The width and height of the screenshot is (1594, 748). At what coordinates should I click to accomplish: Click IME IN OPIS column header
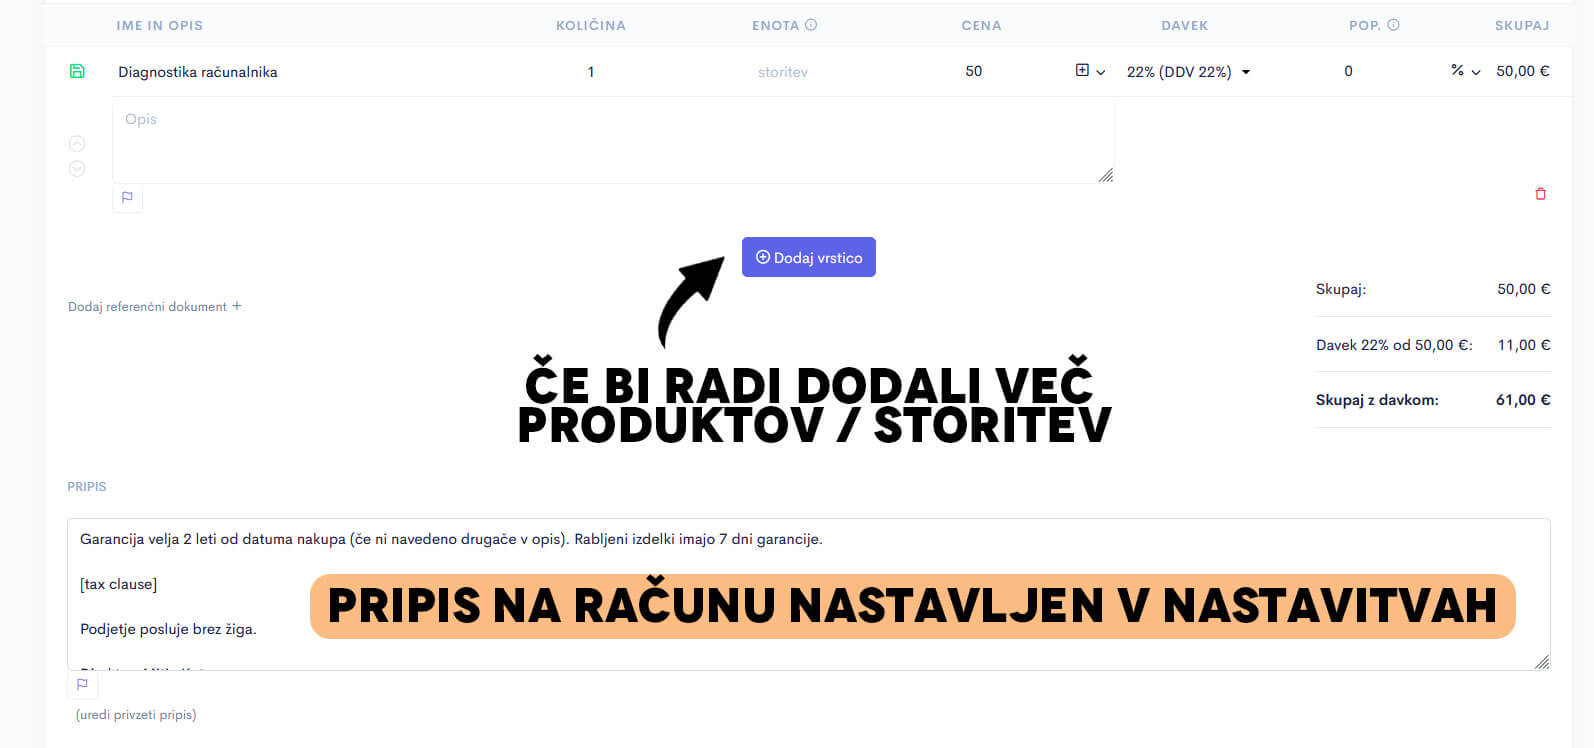tap(159, 26)
